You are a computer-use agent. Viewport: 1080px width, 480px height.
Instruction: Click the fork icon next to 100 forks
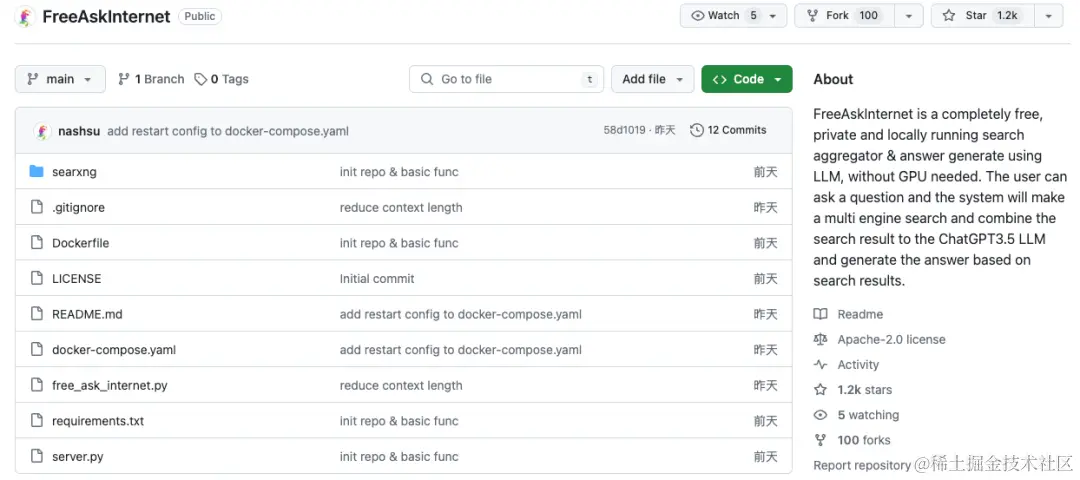pos(820,440)
